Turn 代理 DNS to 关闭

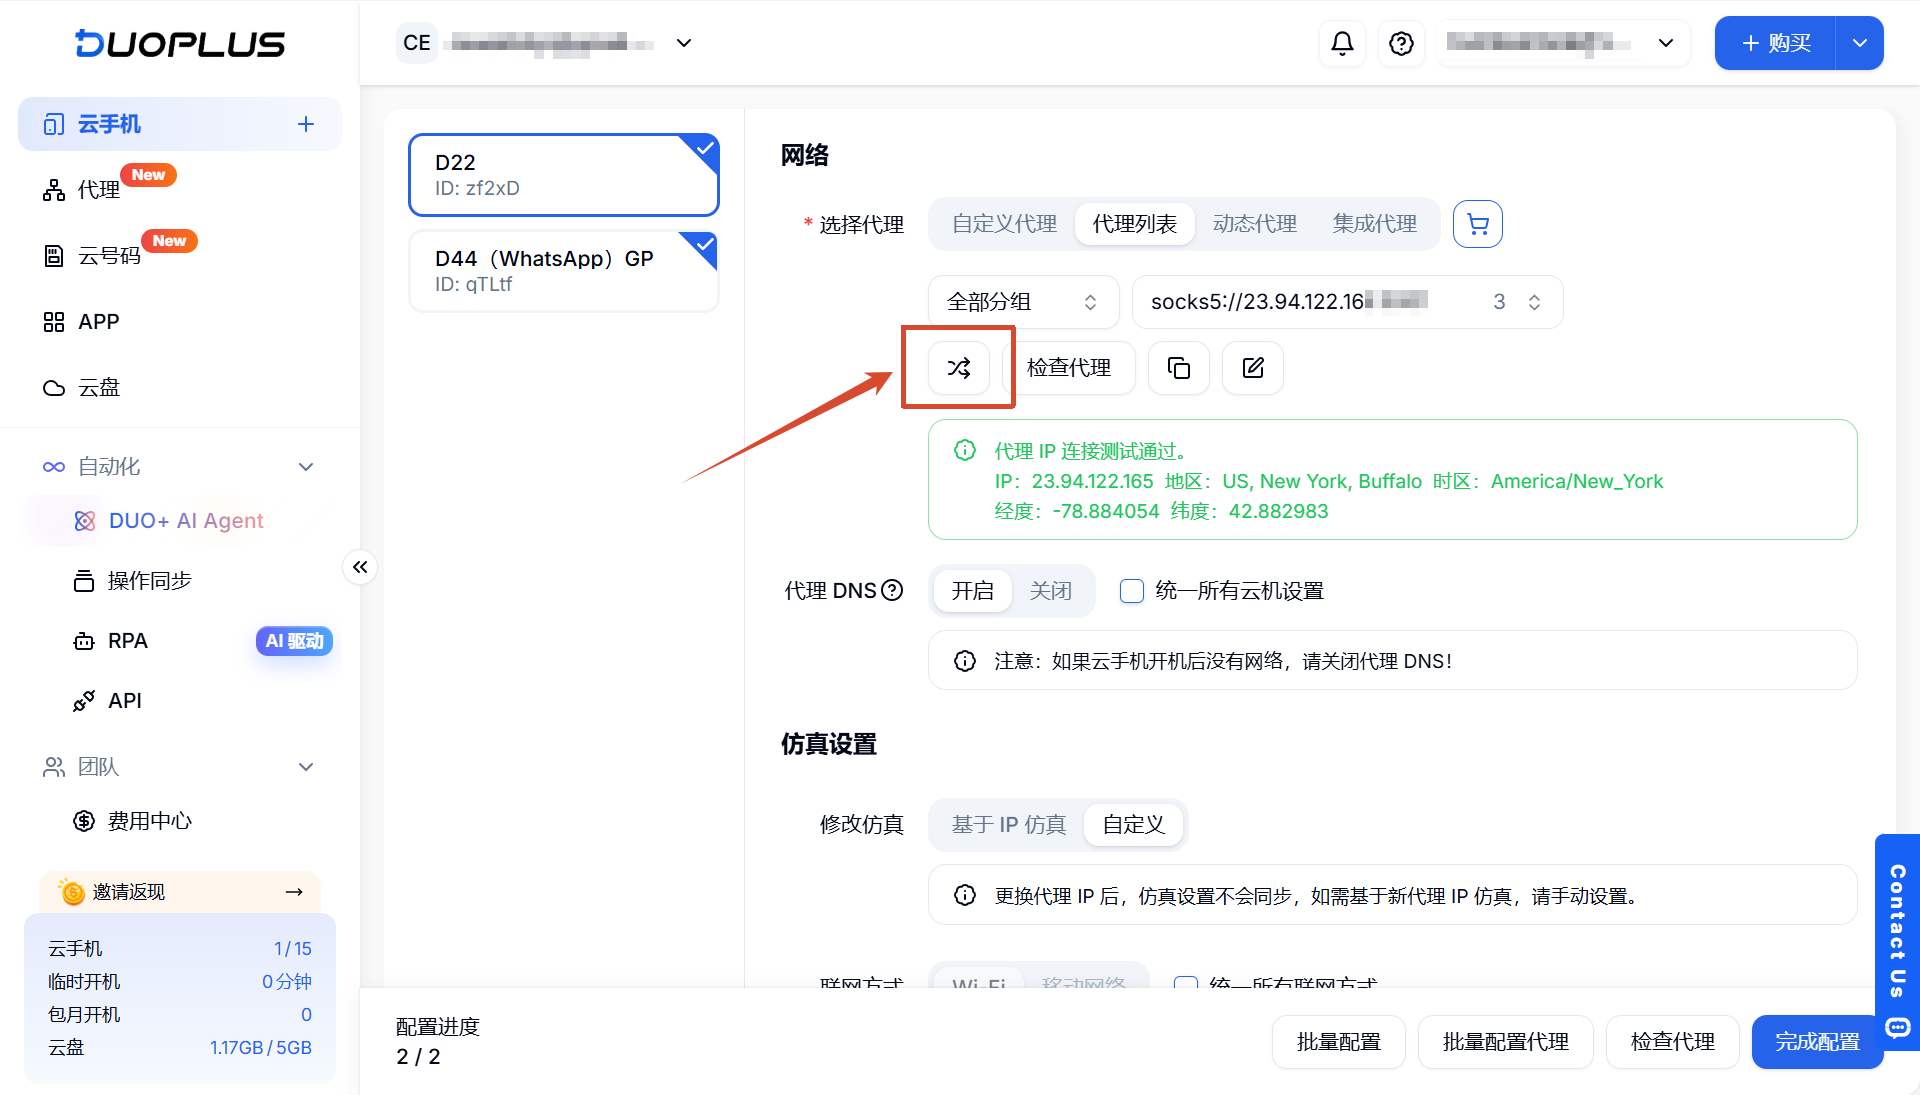tap(1051, 591)
